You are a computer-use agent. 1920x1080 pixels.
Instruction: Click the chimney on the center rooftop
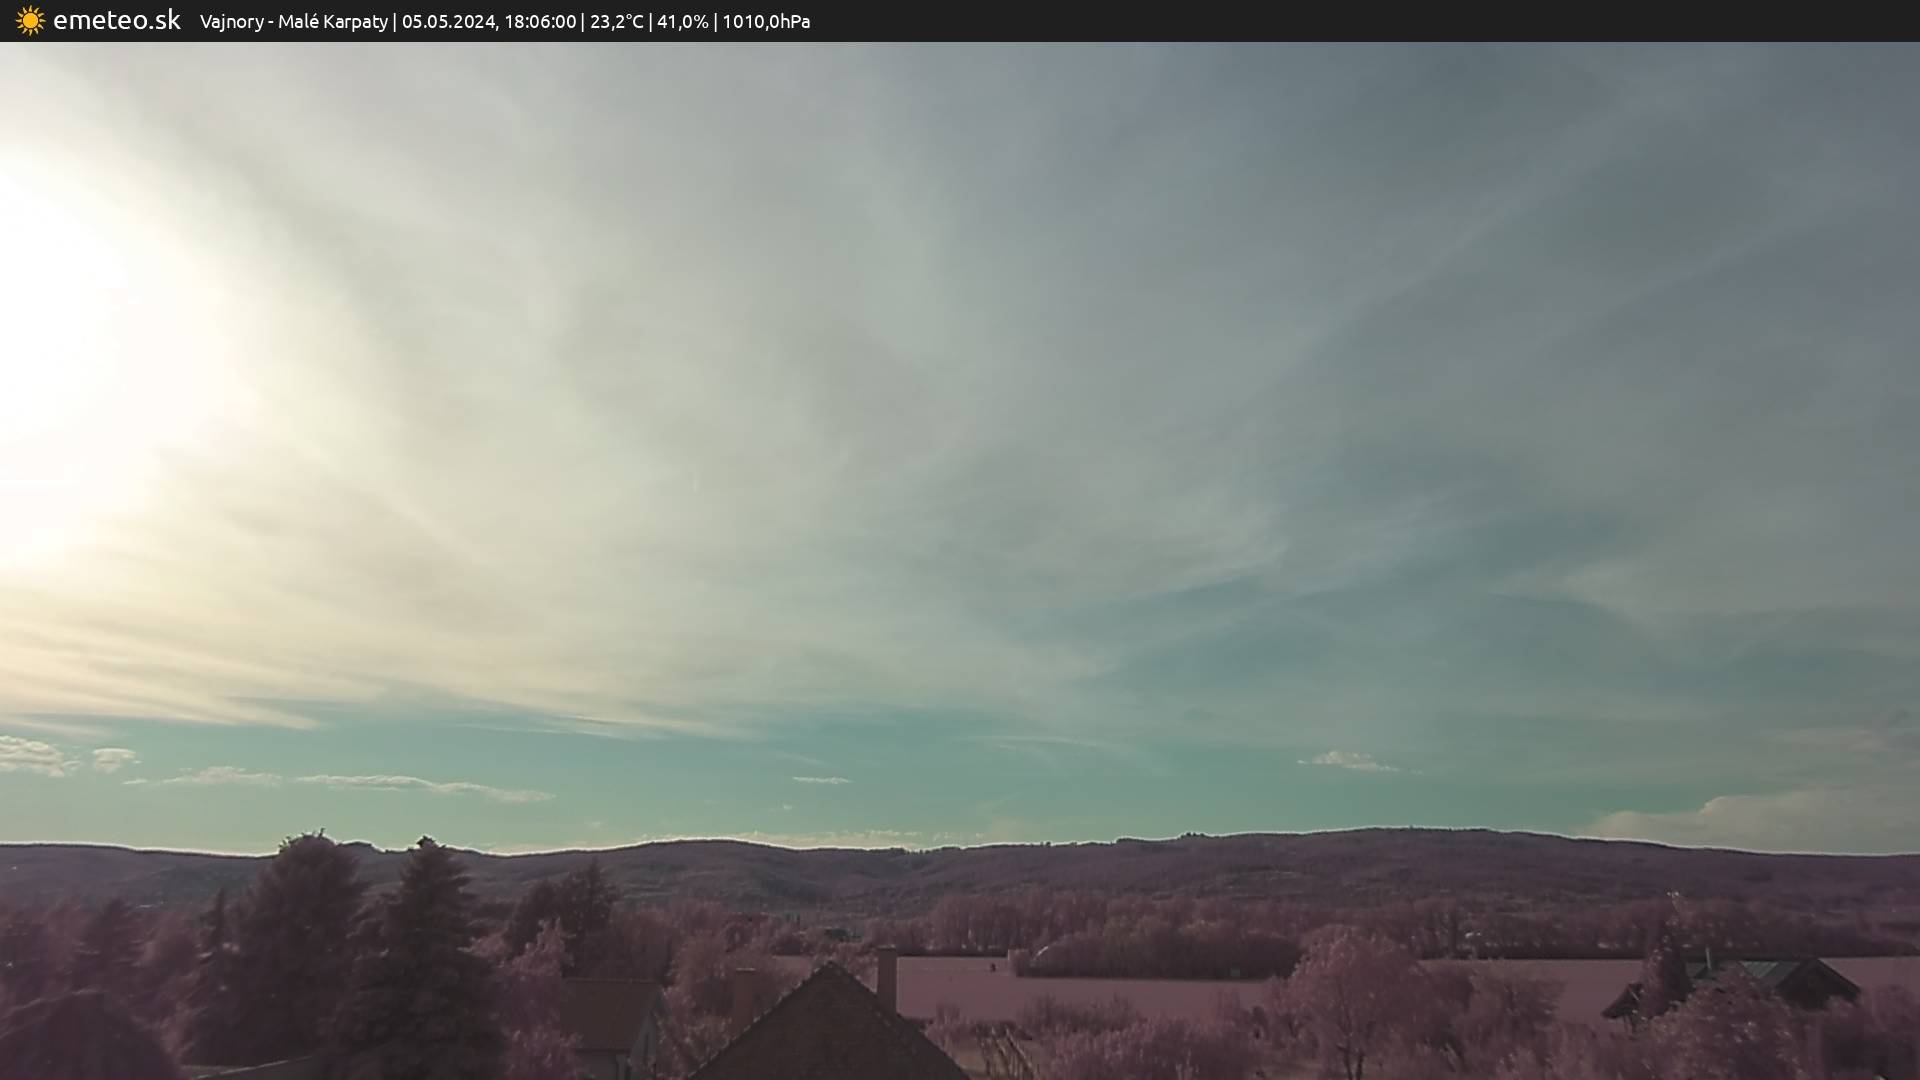point(886,978)
